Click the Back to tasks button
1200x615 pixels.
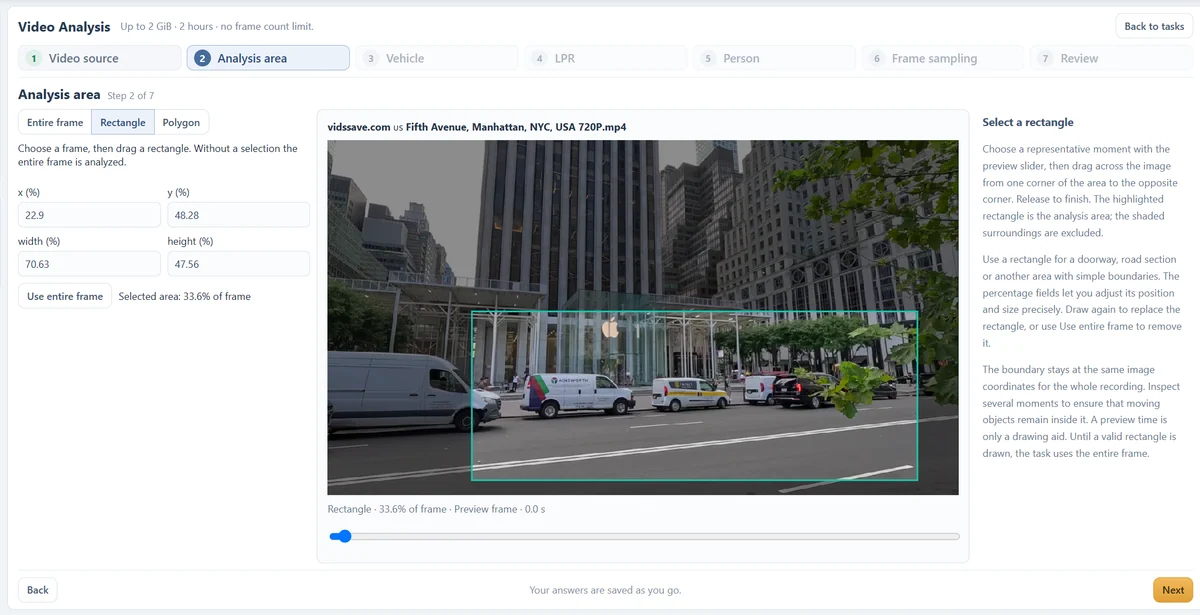[x=1154, y=26]
